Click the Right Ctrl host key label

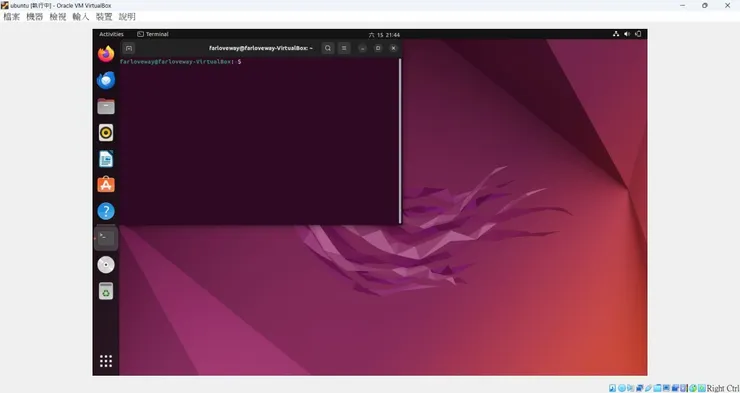click(x=723, y=388)
